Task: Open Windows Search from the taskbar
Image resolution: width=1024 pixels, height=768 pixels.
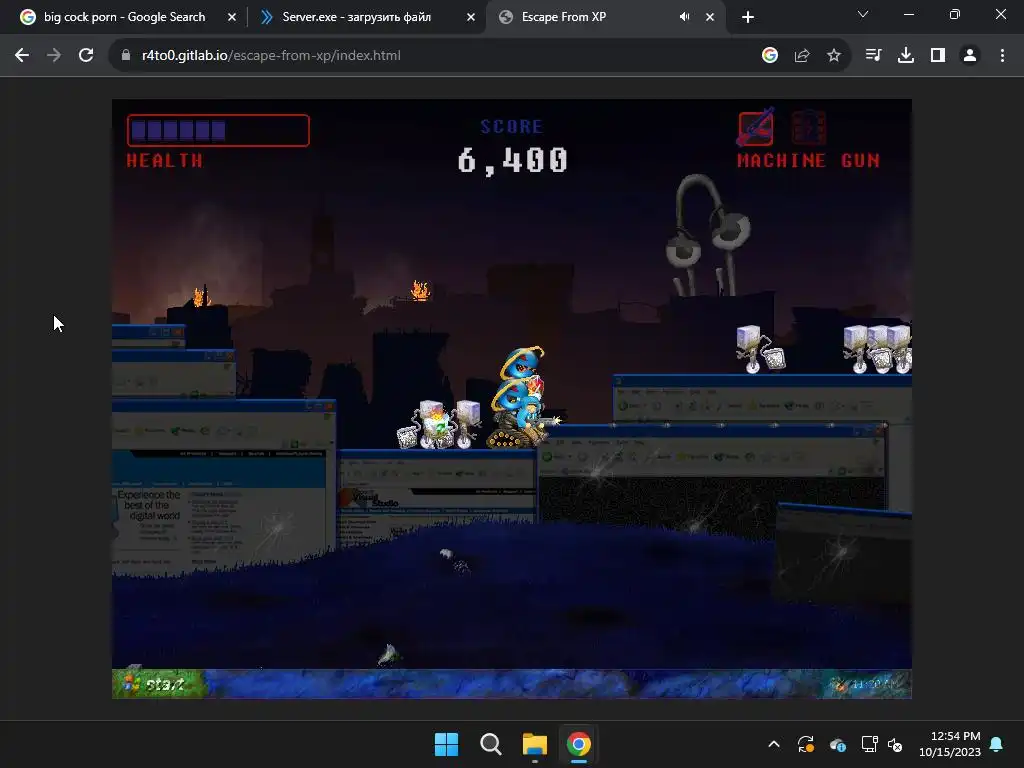Action: pos(490,744)
